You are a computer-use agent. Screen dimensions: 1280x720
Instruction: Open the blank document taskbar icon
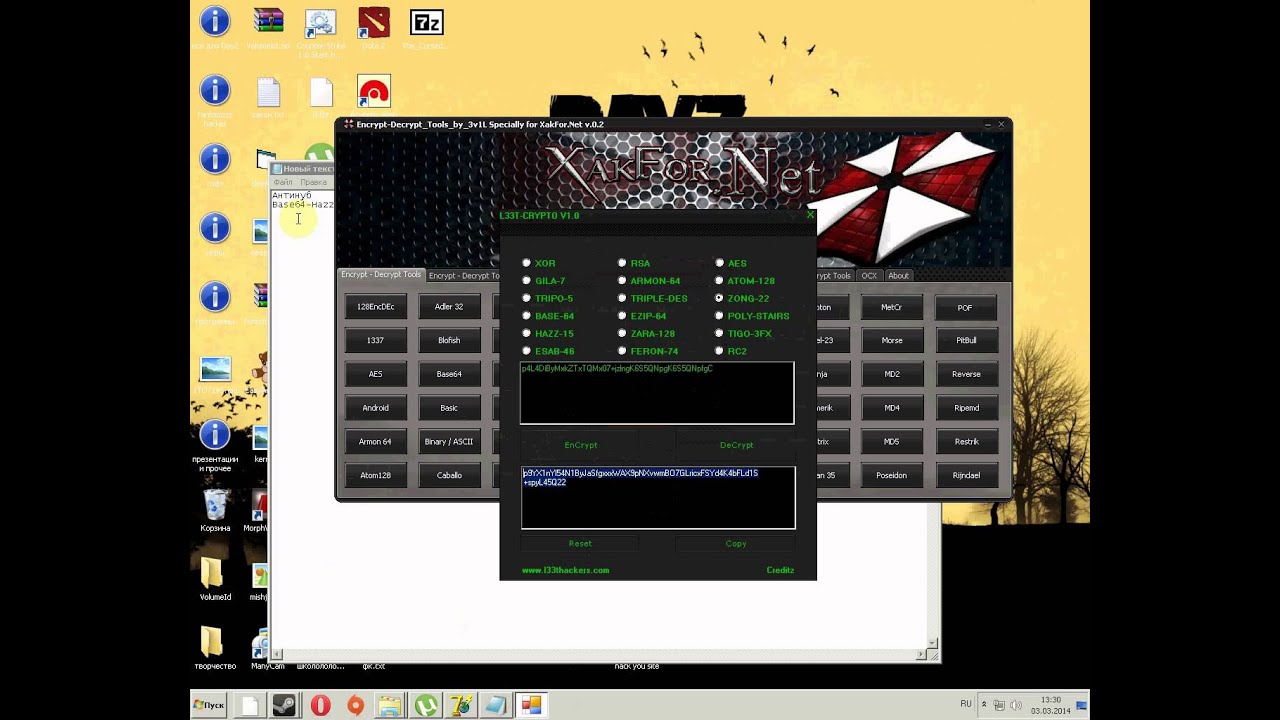click(249, 705)
